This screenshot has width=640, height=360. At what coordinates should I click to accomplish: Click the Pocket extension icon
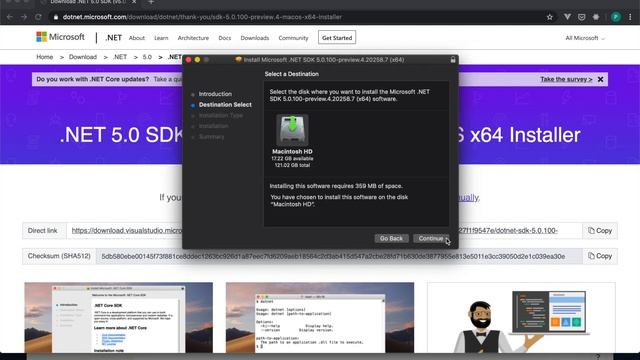tap(582, 17)
